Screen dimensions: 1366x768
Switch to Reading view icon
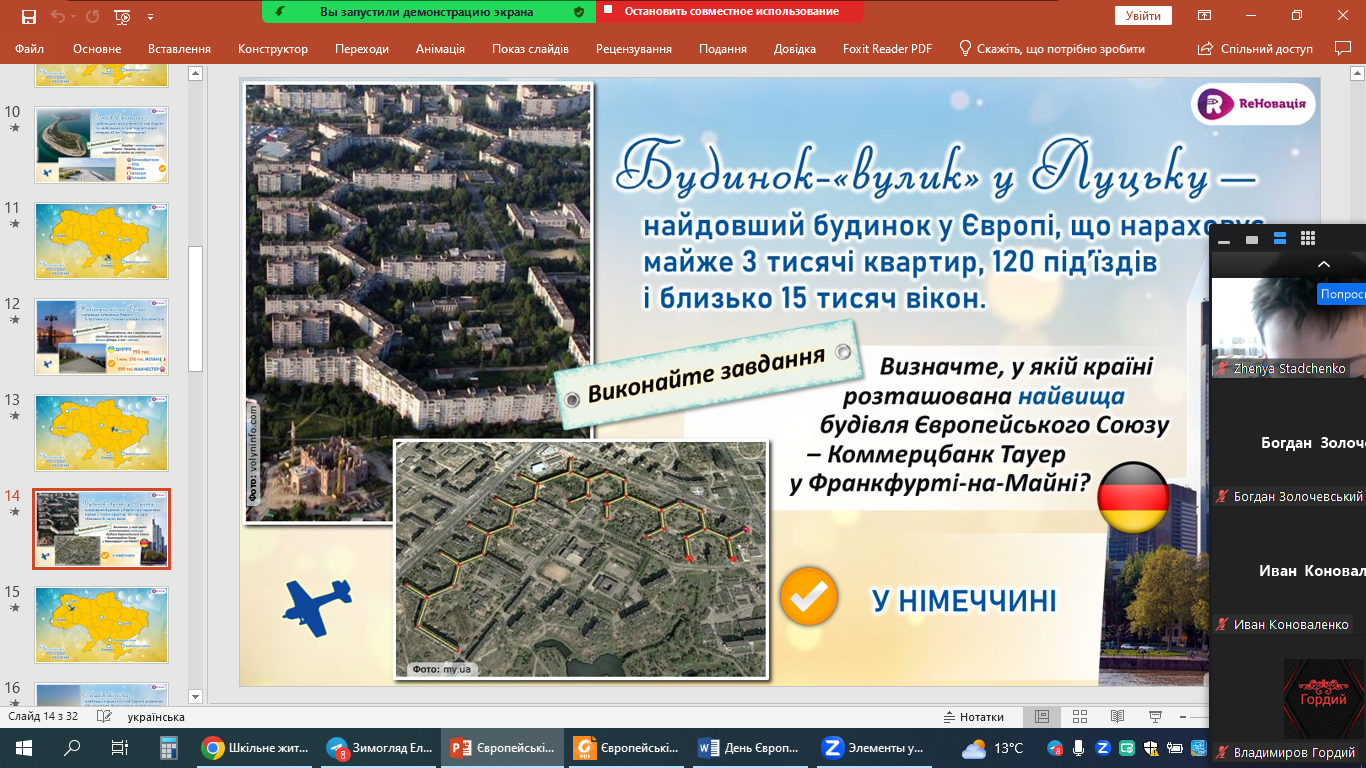1117,717
